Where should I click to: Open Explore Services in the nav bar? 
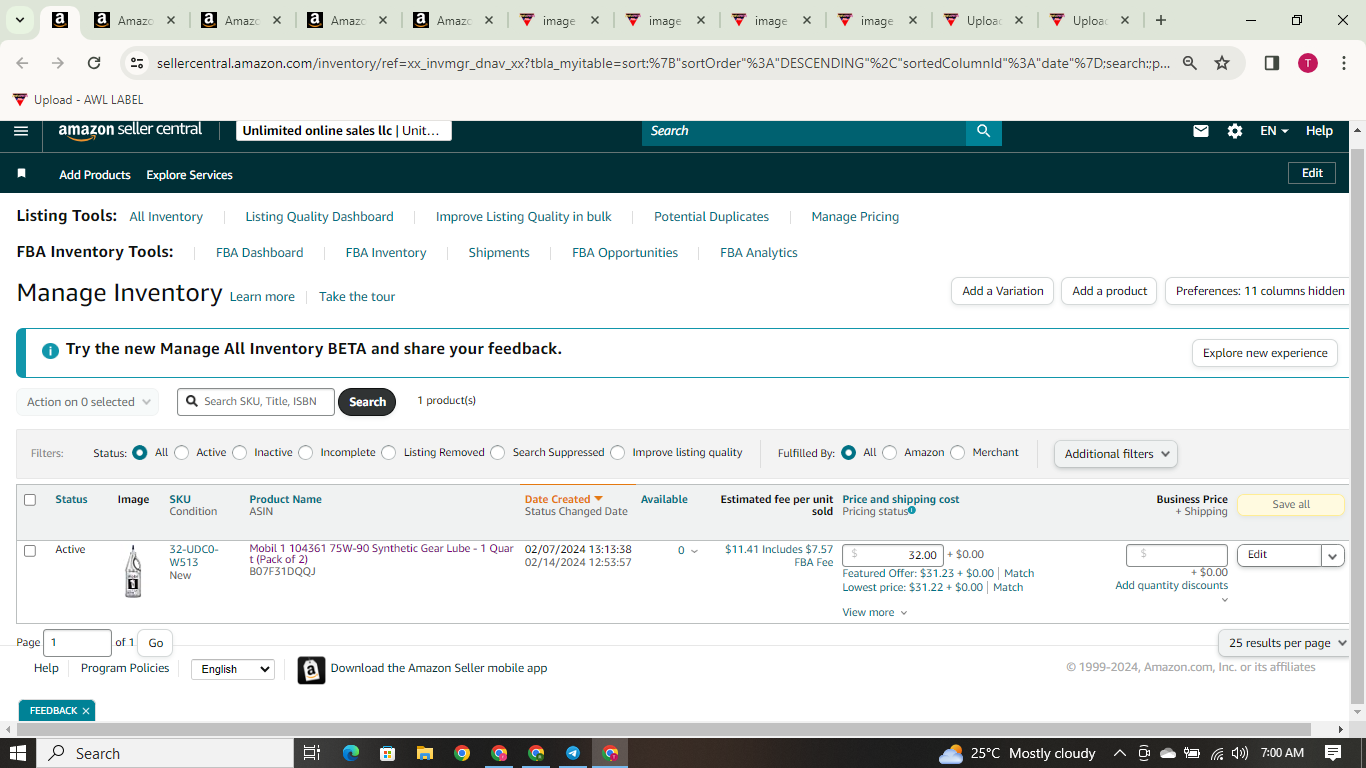click(x=189, y=175)
